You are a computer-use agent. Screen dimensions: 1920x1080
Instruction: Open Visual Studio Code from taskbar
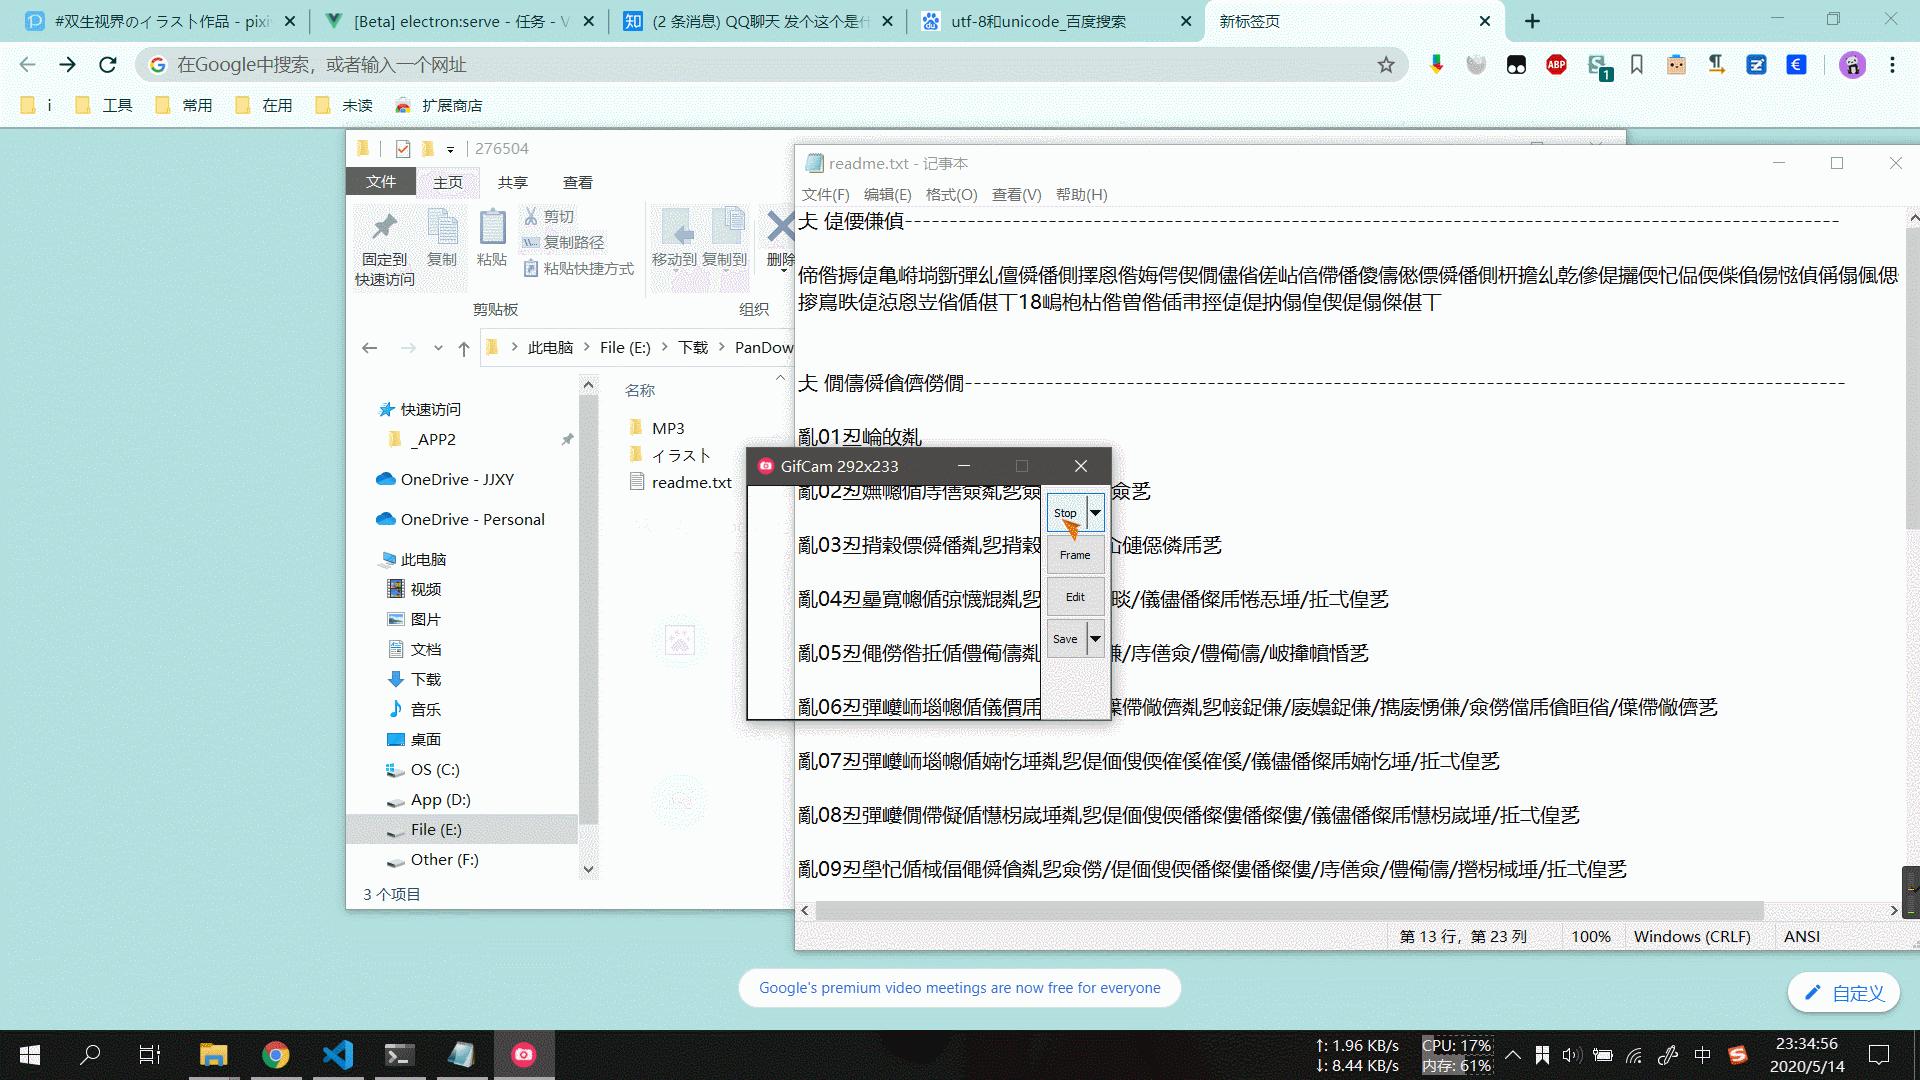point(338,1054)
